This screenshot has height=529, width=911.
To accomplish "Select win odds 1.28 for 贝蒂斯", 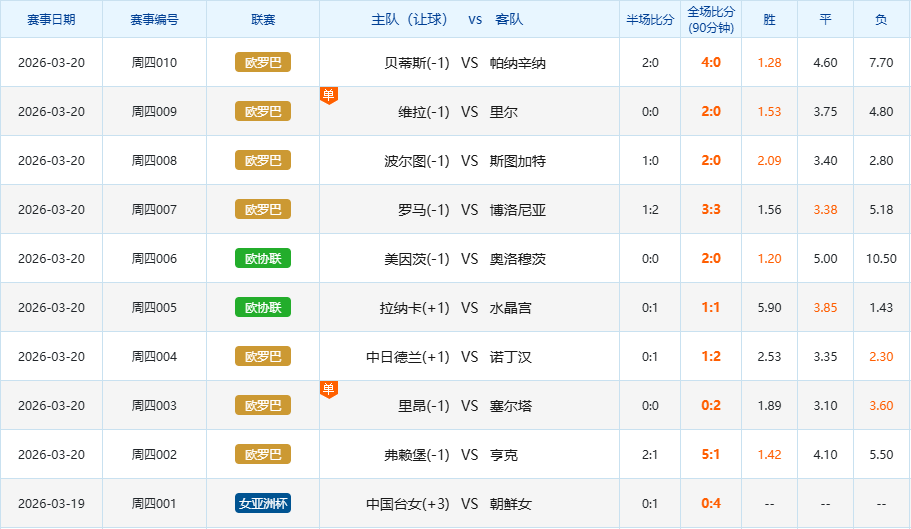I will tap(769, 62).
